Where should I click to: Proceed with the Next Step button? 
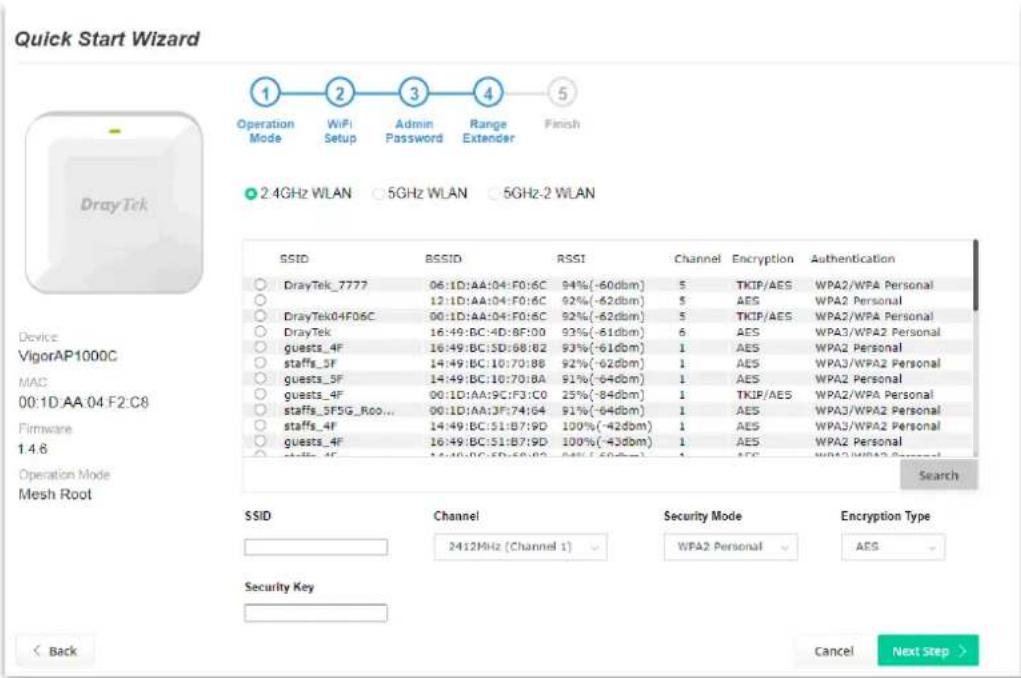click(x=928, y=651)
